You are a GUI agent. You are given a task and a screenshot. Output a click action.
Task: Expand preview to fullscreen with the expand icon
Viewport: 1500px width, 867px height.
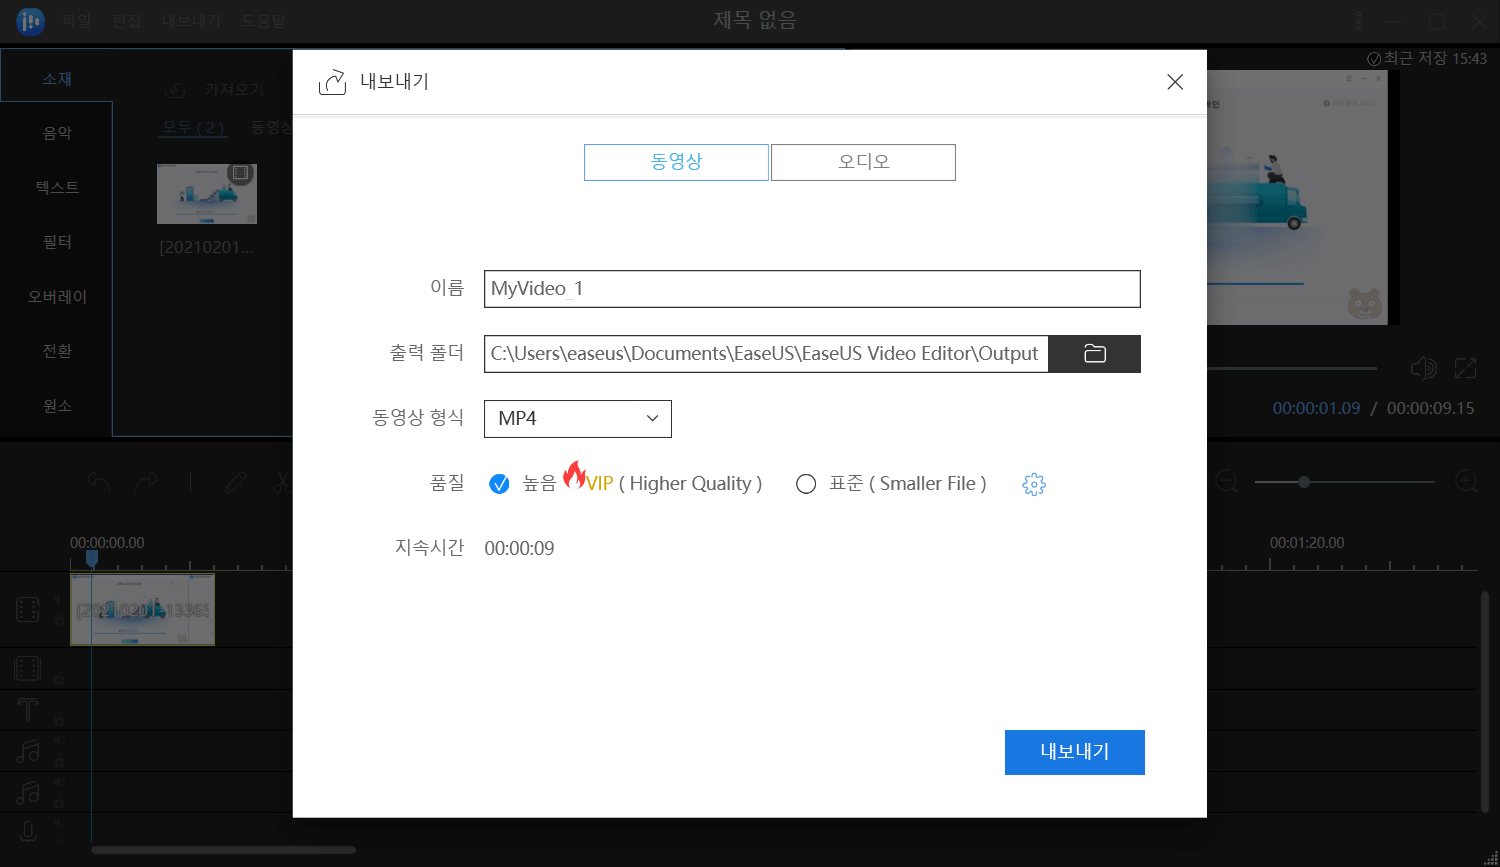click(1465, 367)
